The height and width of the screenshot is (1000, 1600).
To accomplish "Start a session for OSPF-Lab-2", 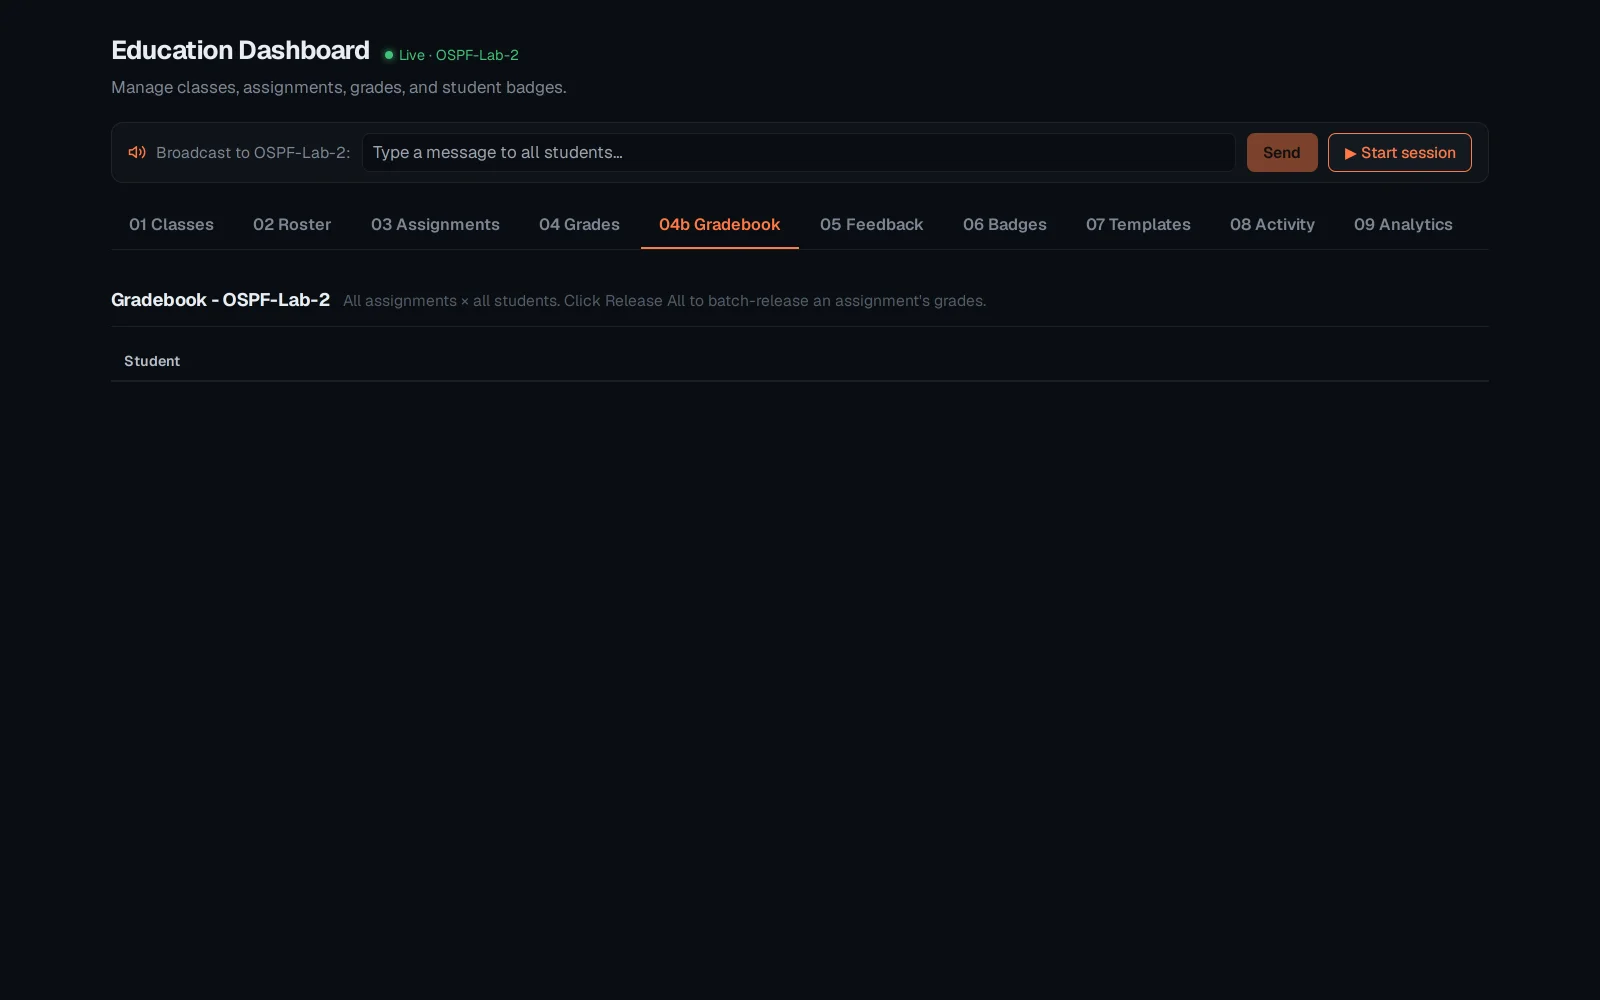I will coord(1399,152).
